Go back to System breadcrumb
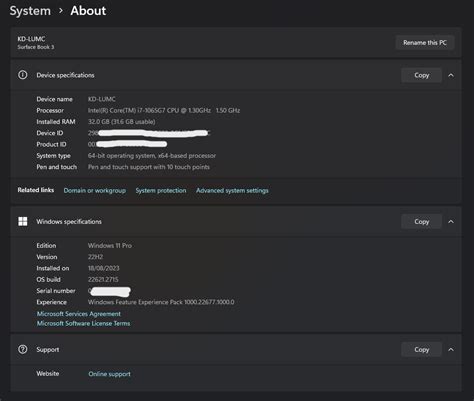The width and height of the screenshot is (474, 401). [30, 11]
